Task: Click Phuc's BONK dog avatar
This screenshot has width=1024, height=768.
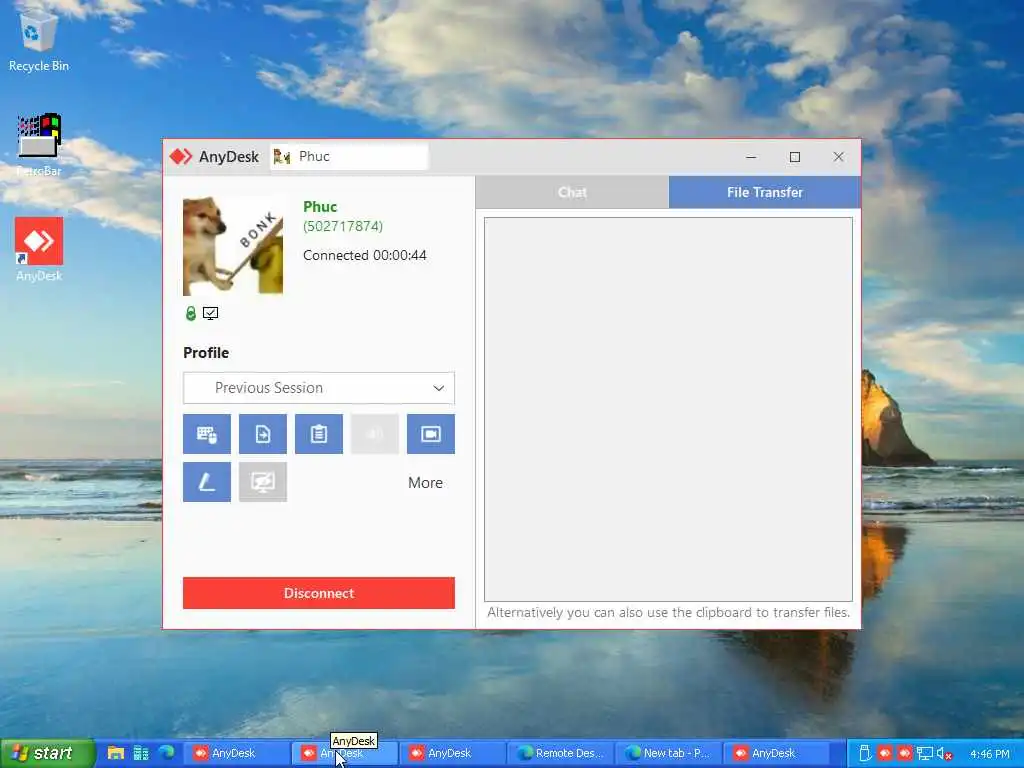Action: pos(233,246)
